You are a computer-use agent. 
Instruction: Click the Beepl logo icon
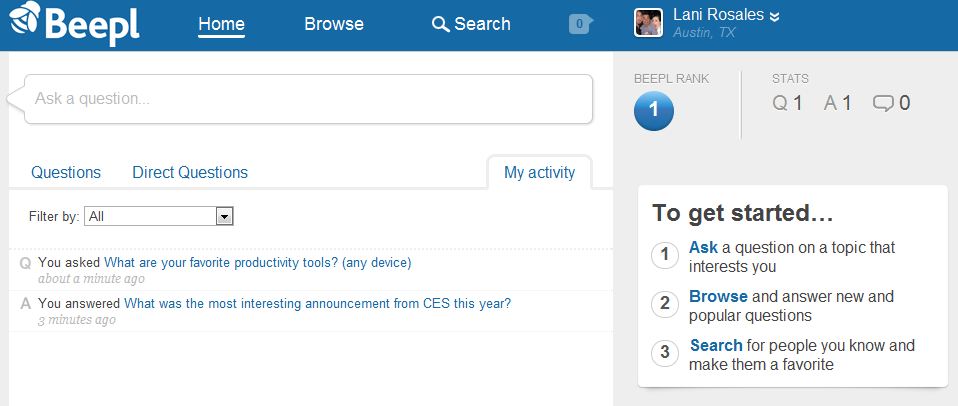click(25, 23)
